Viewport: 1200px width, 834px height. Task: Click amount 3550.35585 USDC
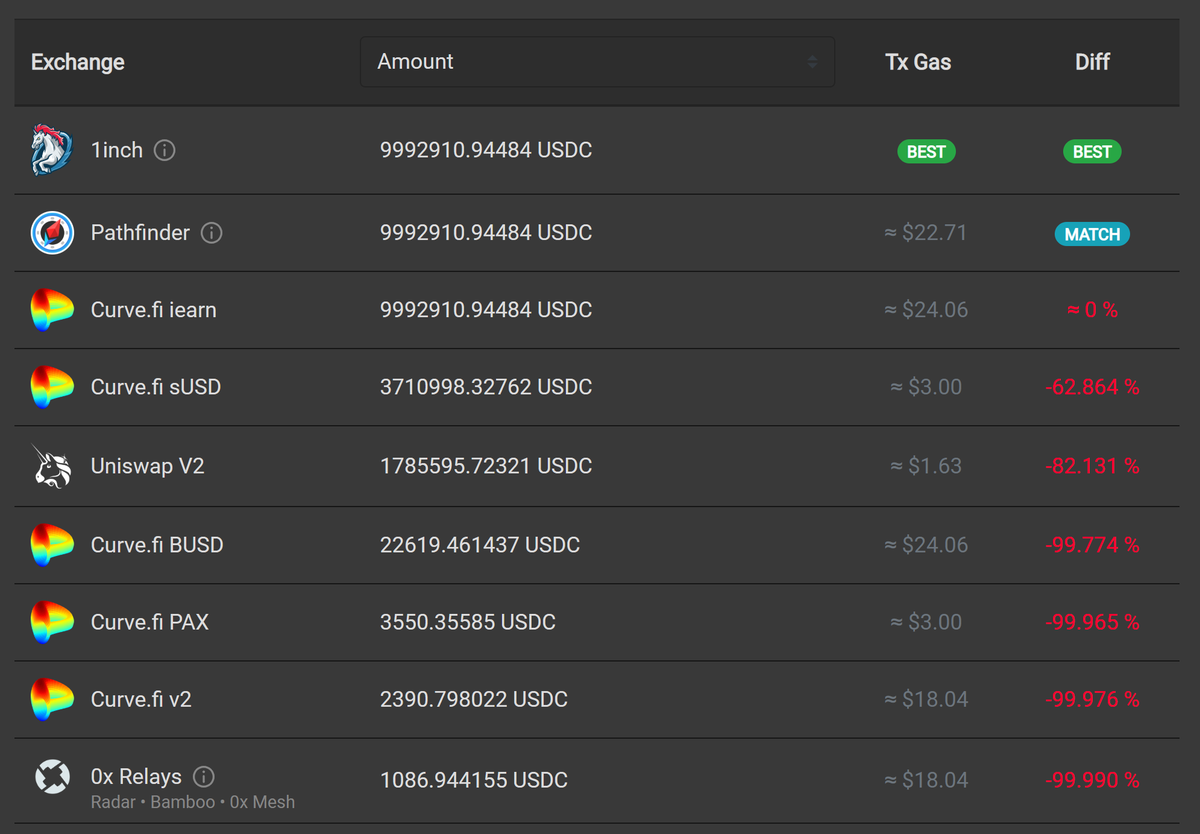(x=468, y=622)
